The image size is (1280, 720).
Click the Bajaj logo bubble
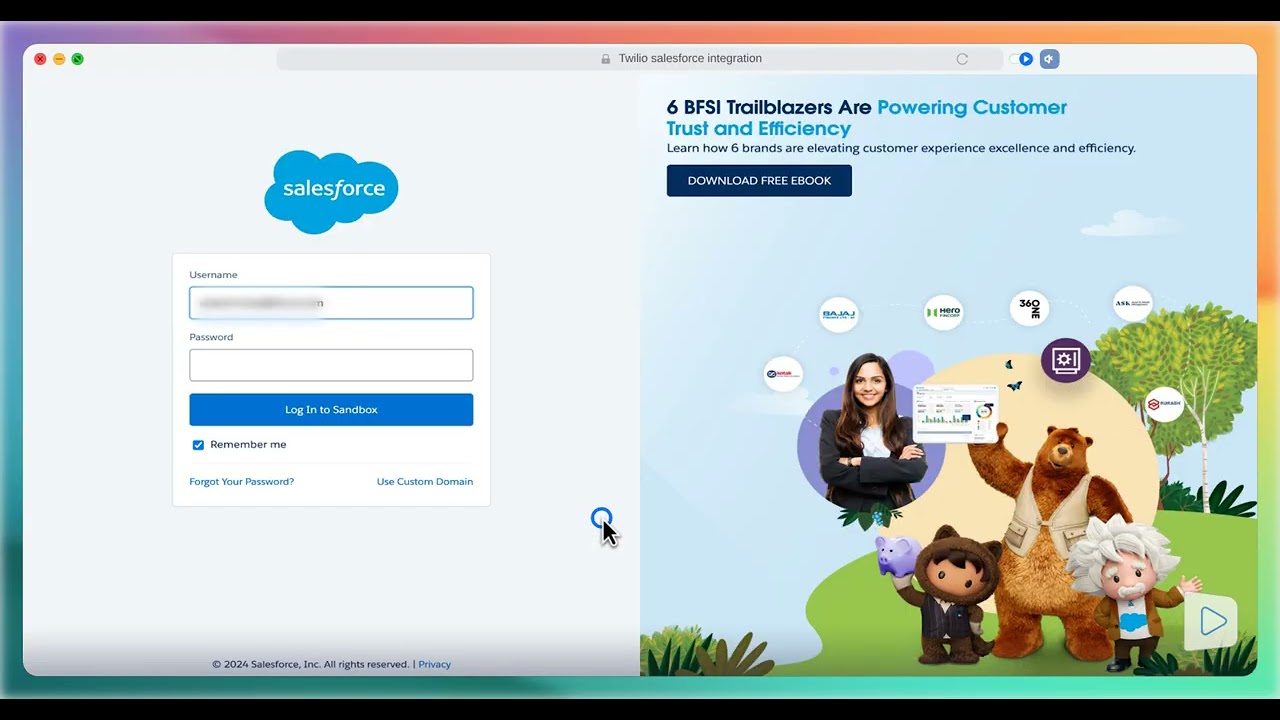point(838,314)
